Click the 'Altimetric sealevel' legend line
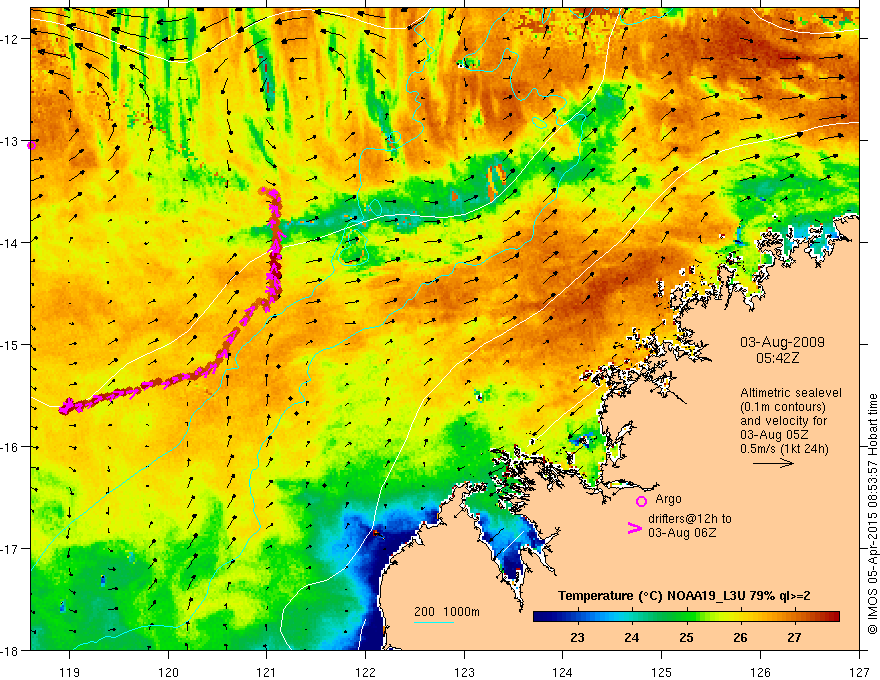The image size is (880, 680). (791, 393)
